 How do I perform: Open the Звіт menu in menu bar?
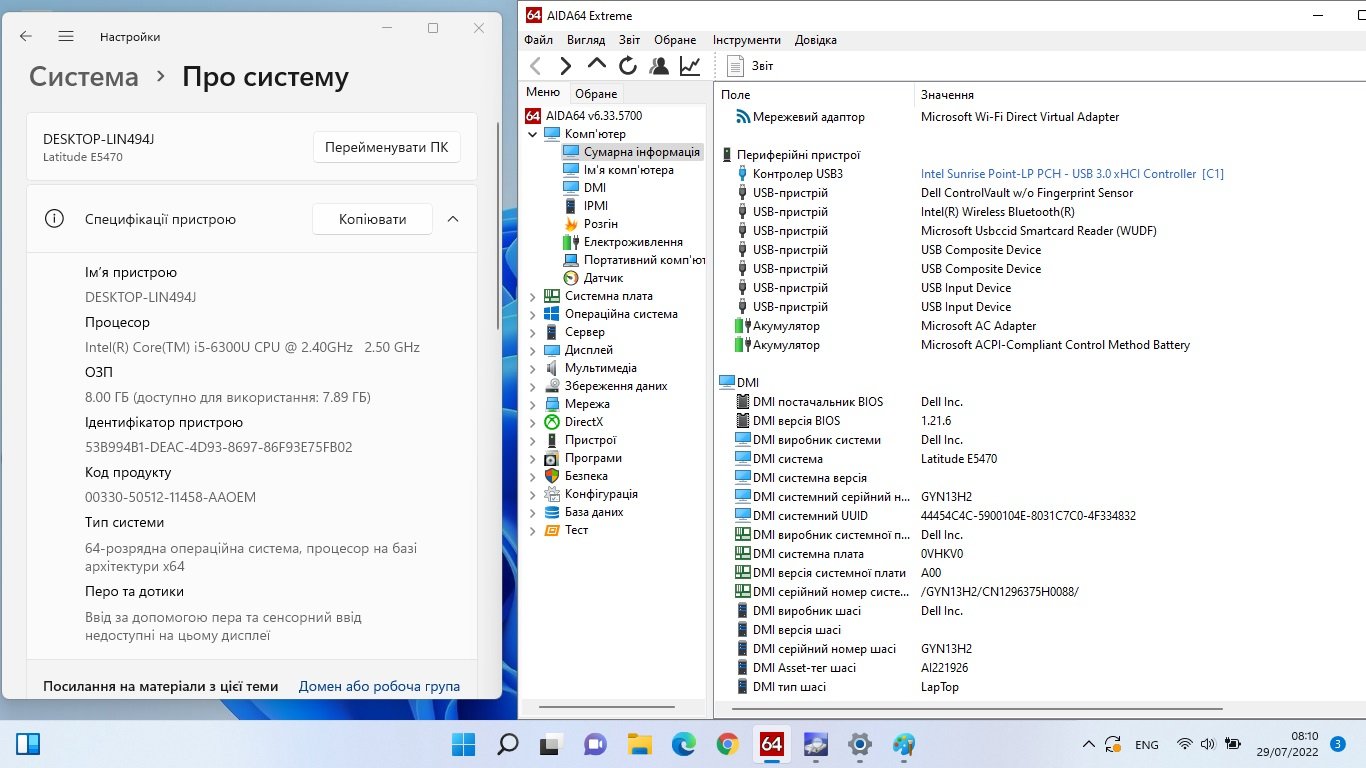tap(629, 40)
